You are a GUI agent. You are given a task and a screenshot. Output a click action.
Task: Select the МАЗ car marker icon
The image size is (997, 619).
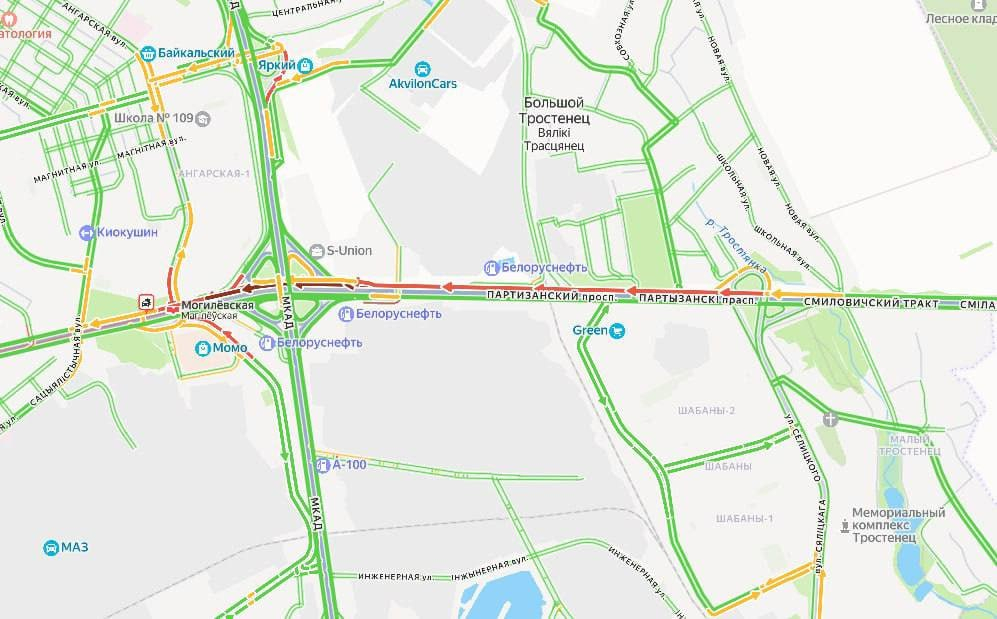coord(51,548)
